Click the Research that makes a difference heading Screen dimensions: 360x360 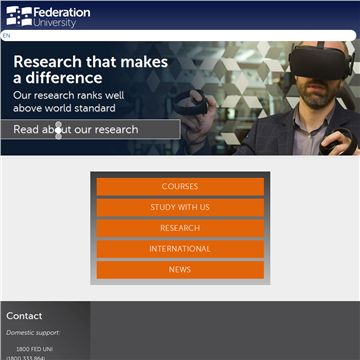click(91, 70)
